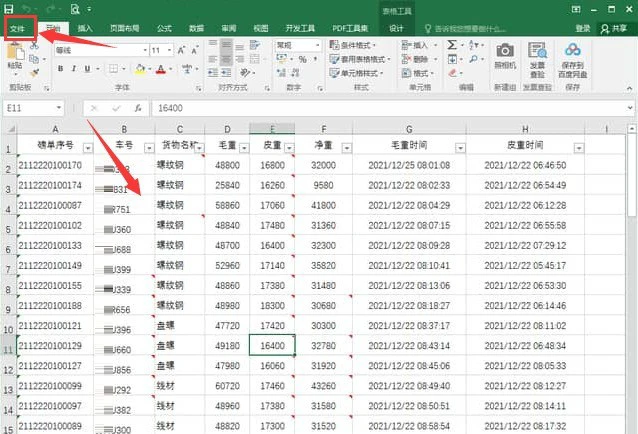
Task: Click the Clear eraser icon
Action: [452, 73]
